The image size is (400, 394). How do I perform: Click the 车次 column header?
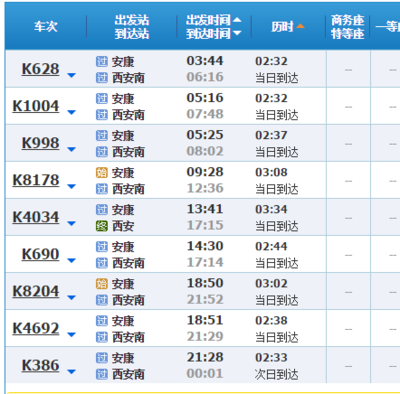pyautogui.click(x=46, y=26)
